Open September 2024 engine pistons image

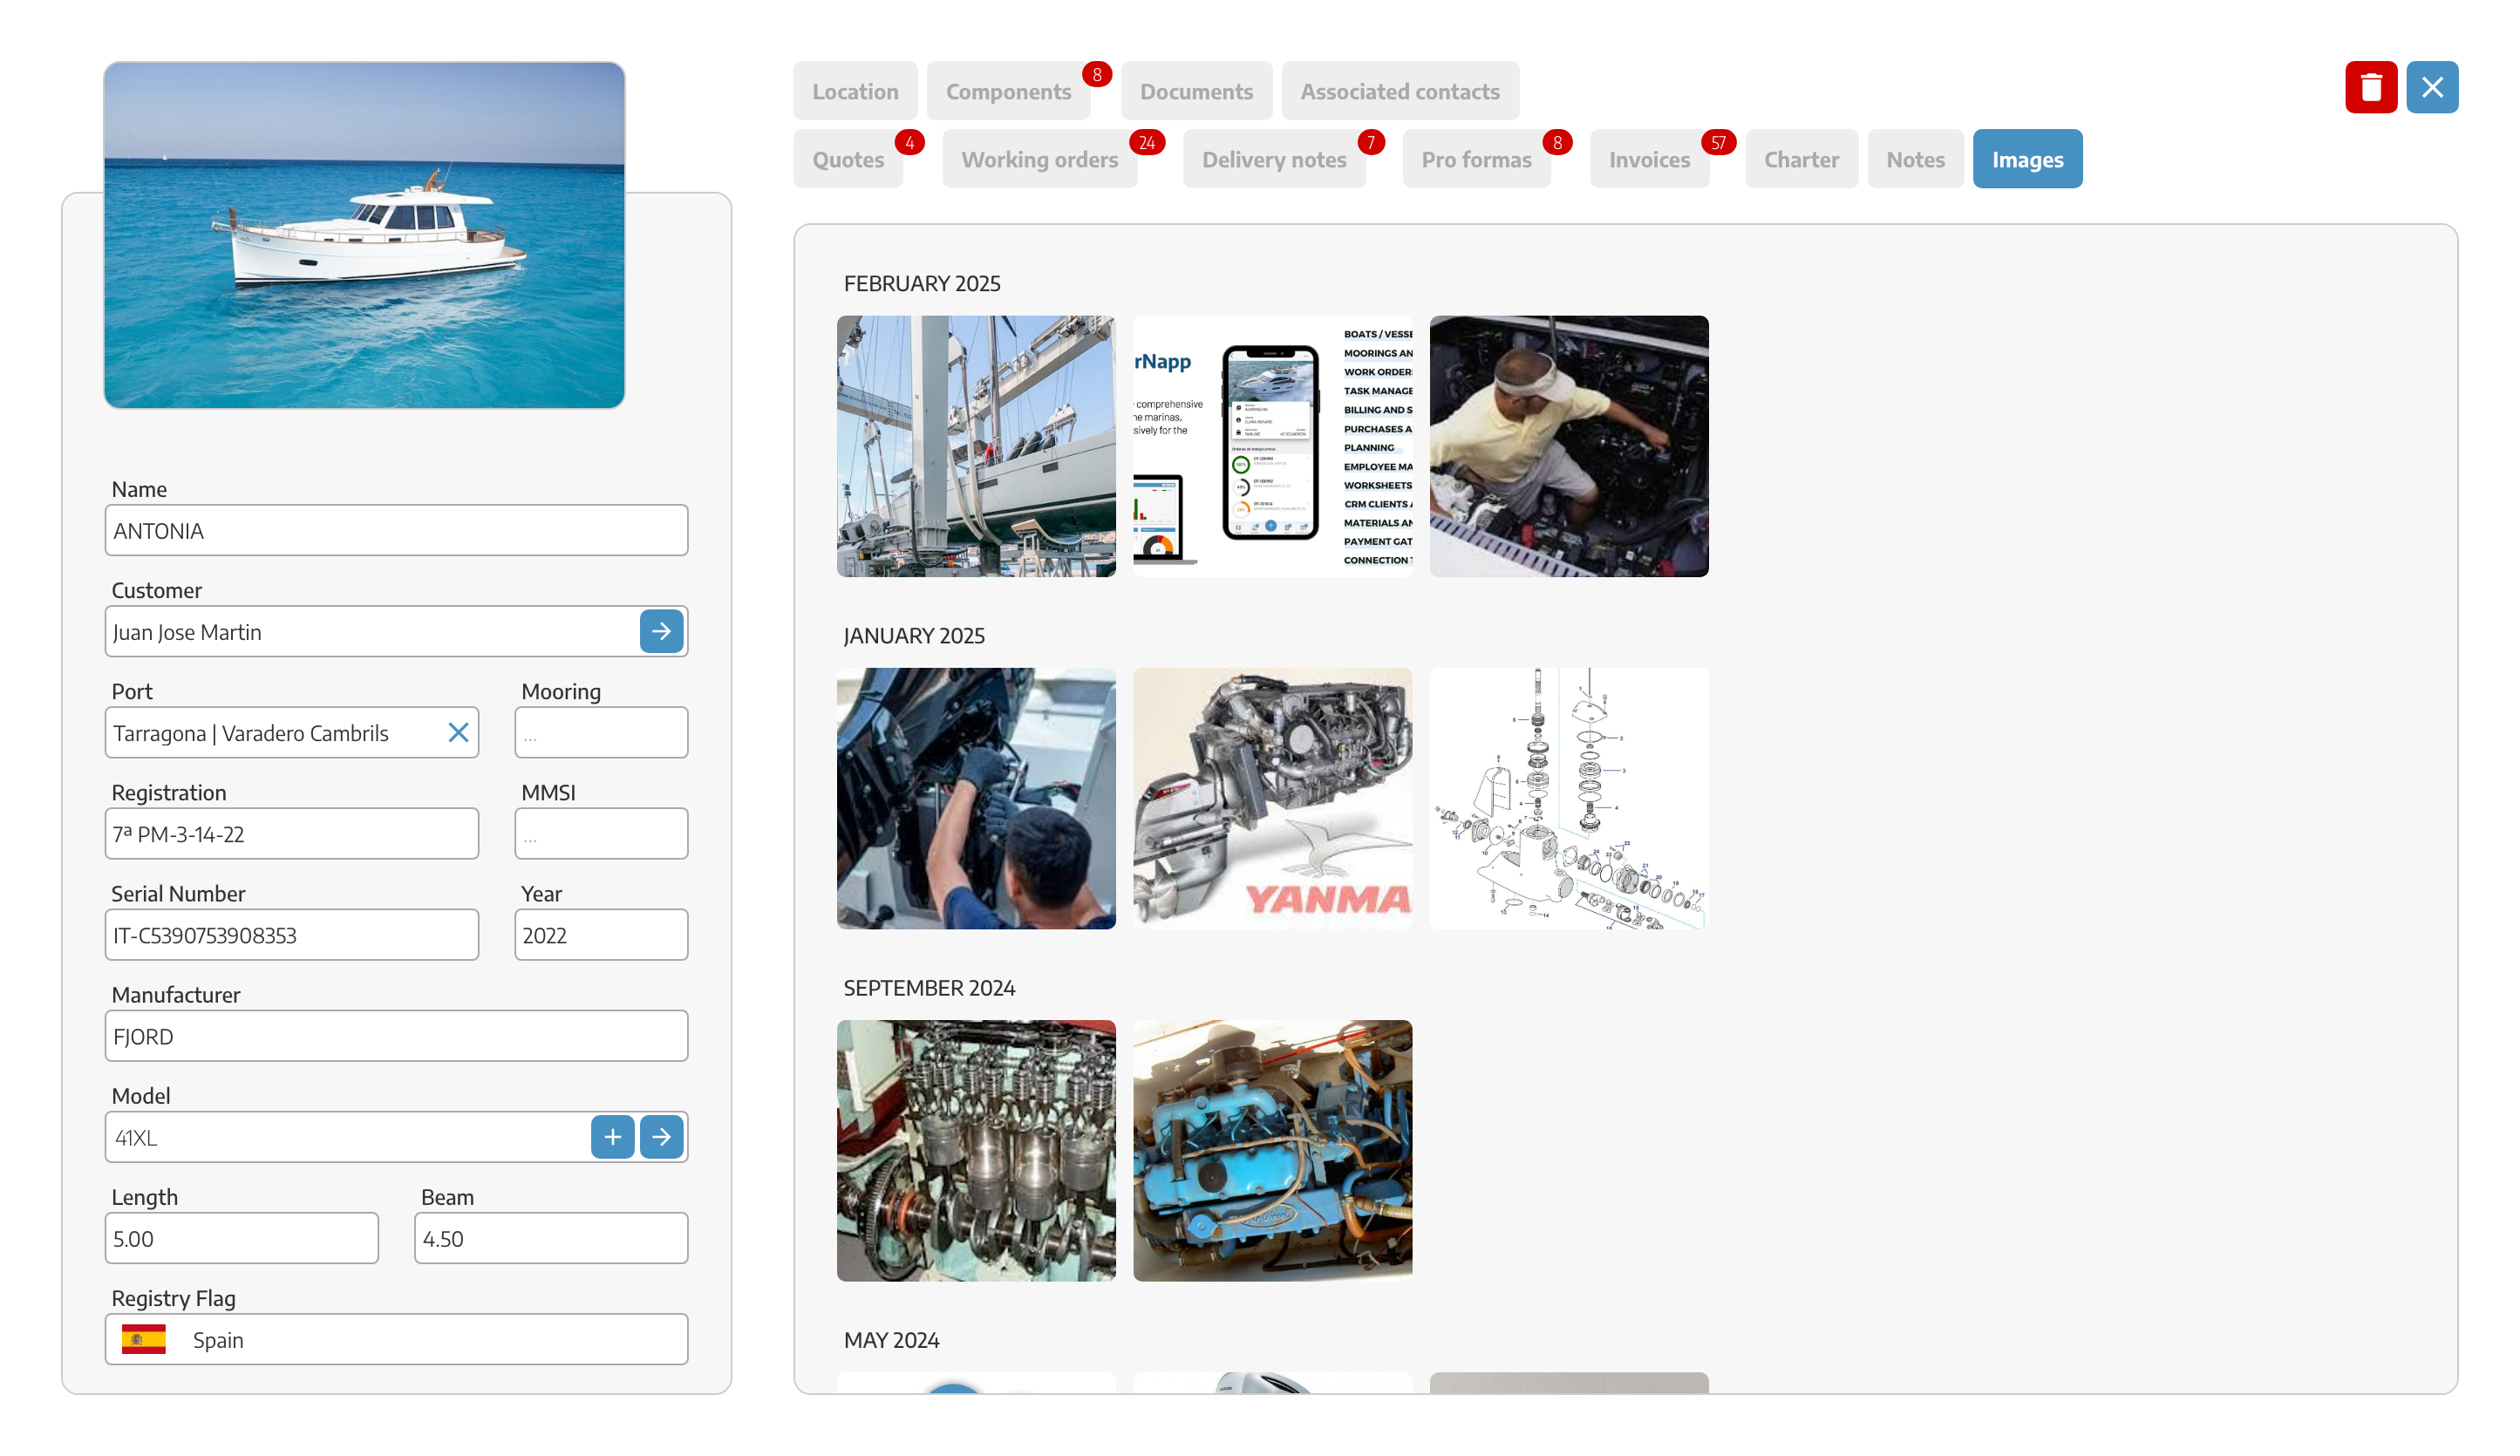click(976, 1151)
